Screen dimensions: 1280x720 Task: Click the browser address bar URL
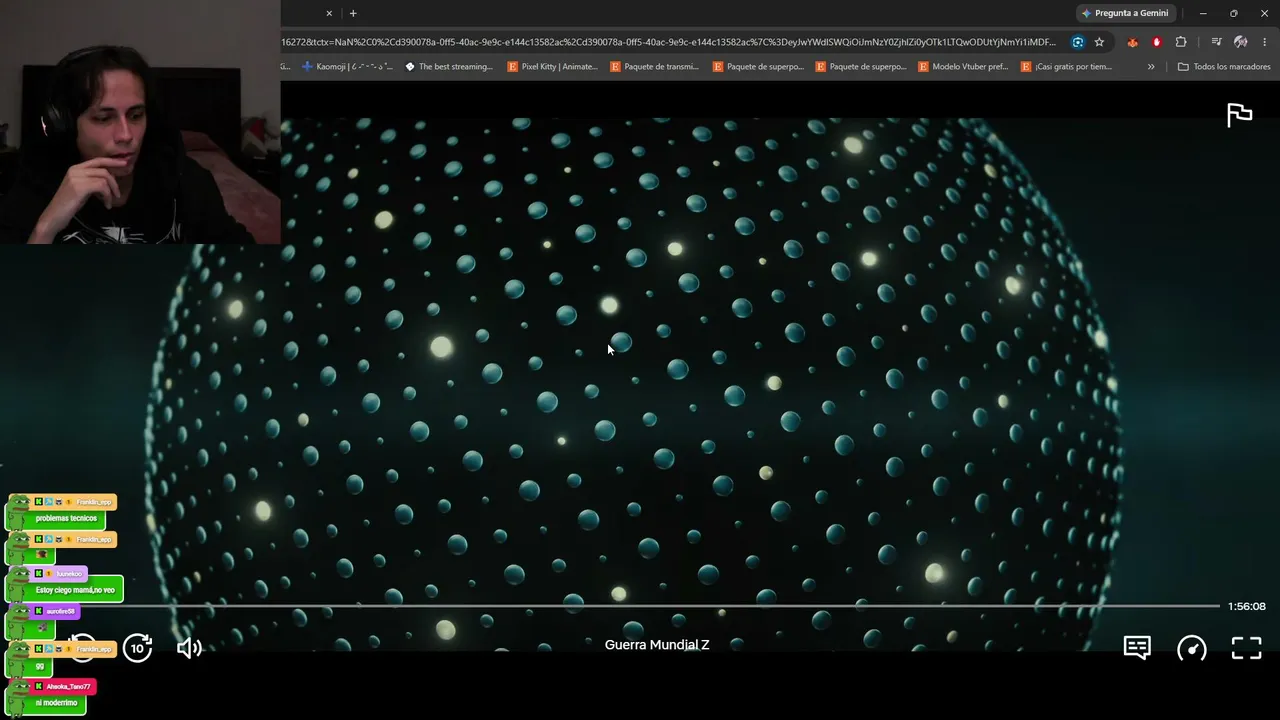669,42
